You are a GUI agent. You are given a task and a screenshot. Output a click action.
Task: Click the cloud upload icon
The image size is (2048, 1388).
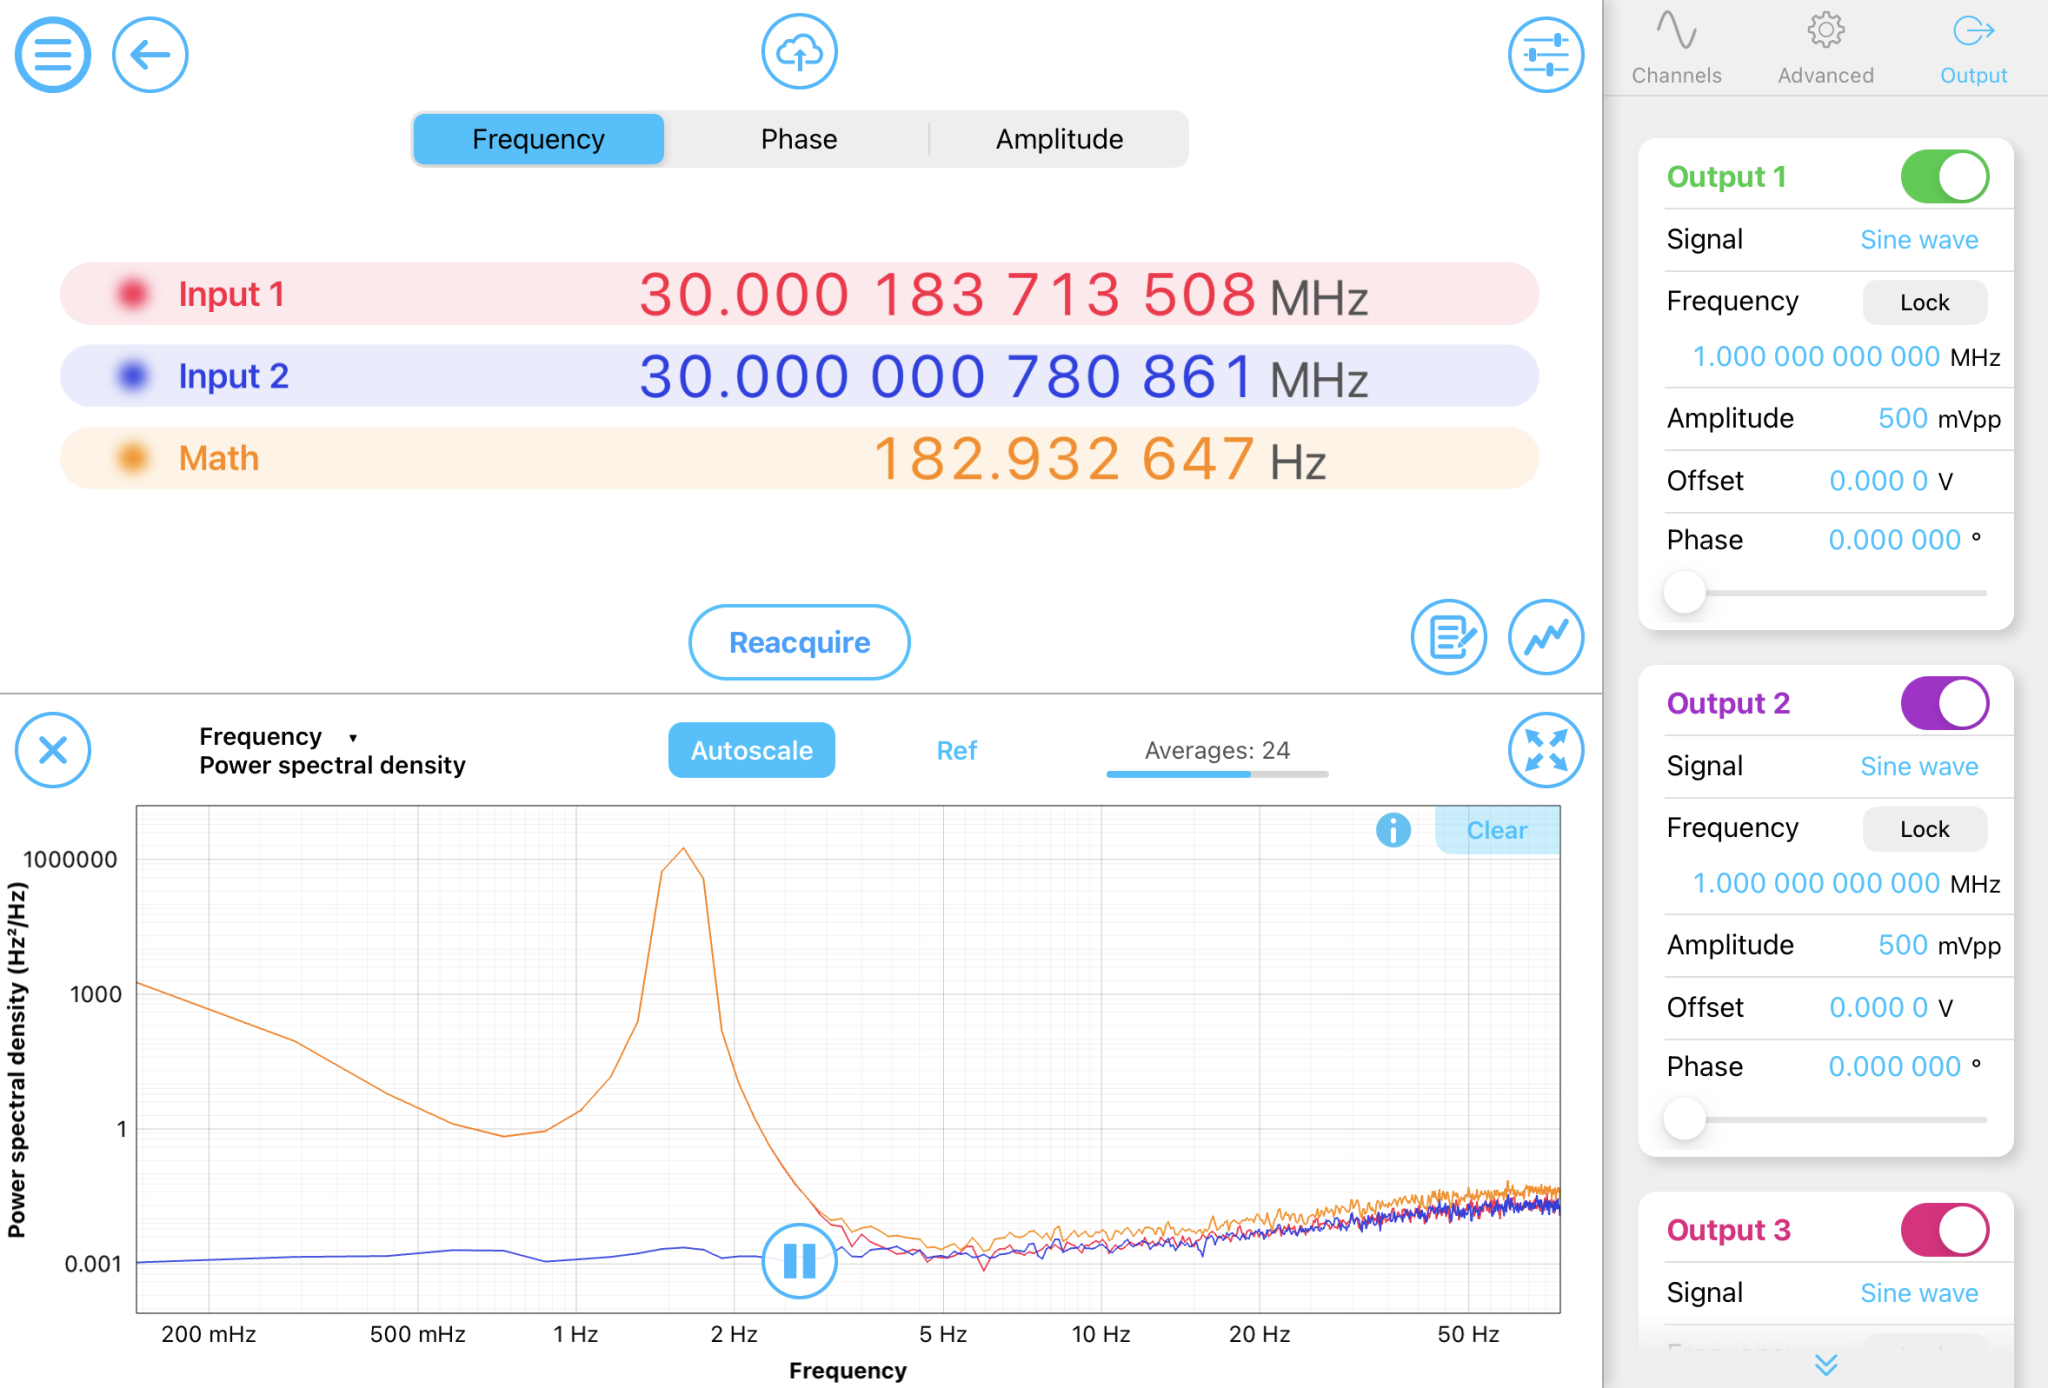click(799, 52)
